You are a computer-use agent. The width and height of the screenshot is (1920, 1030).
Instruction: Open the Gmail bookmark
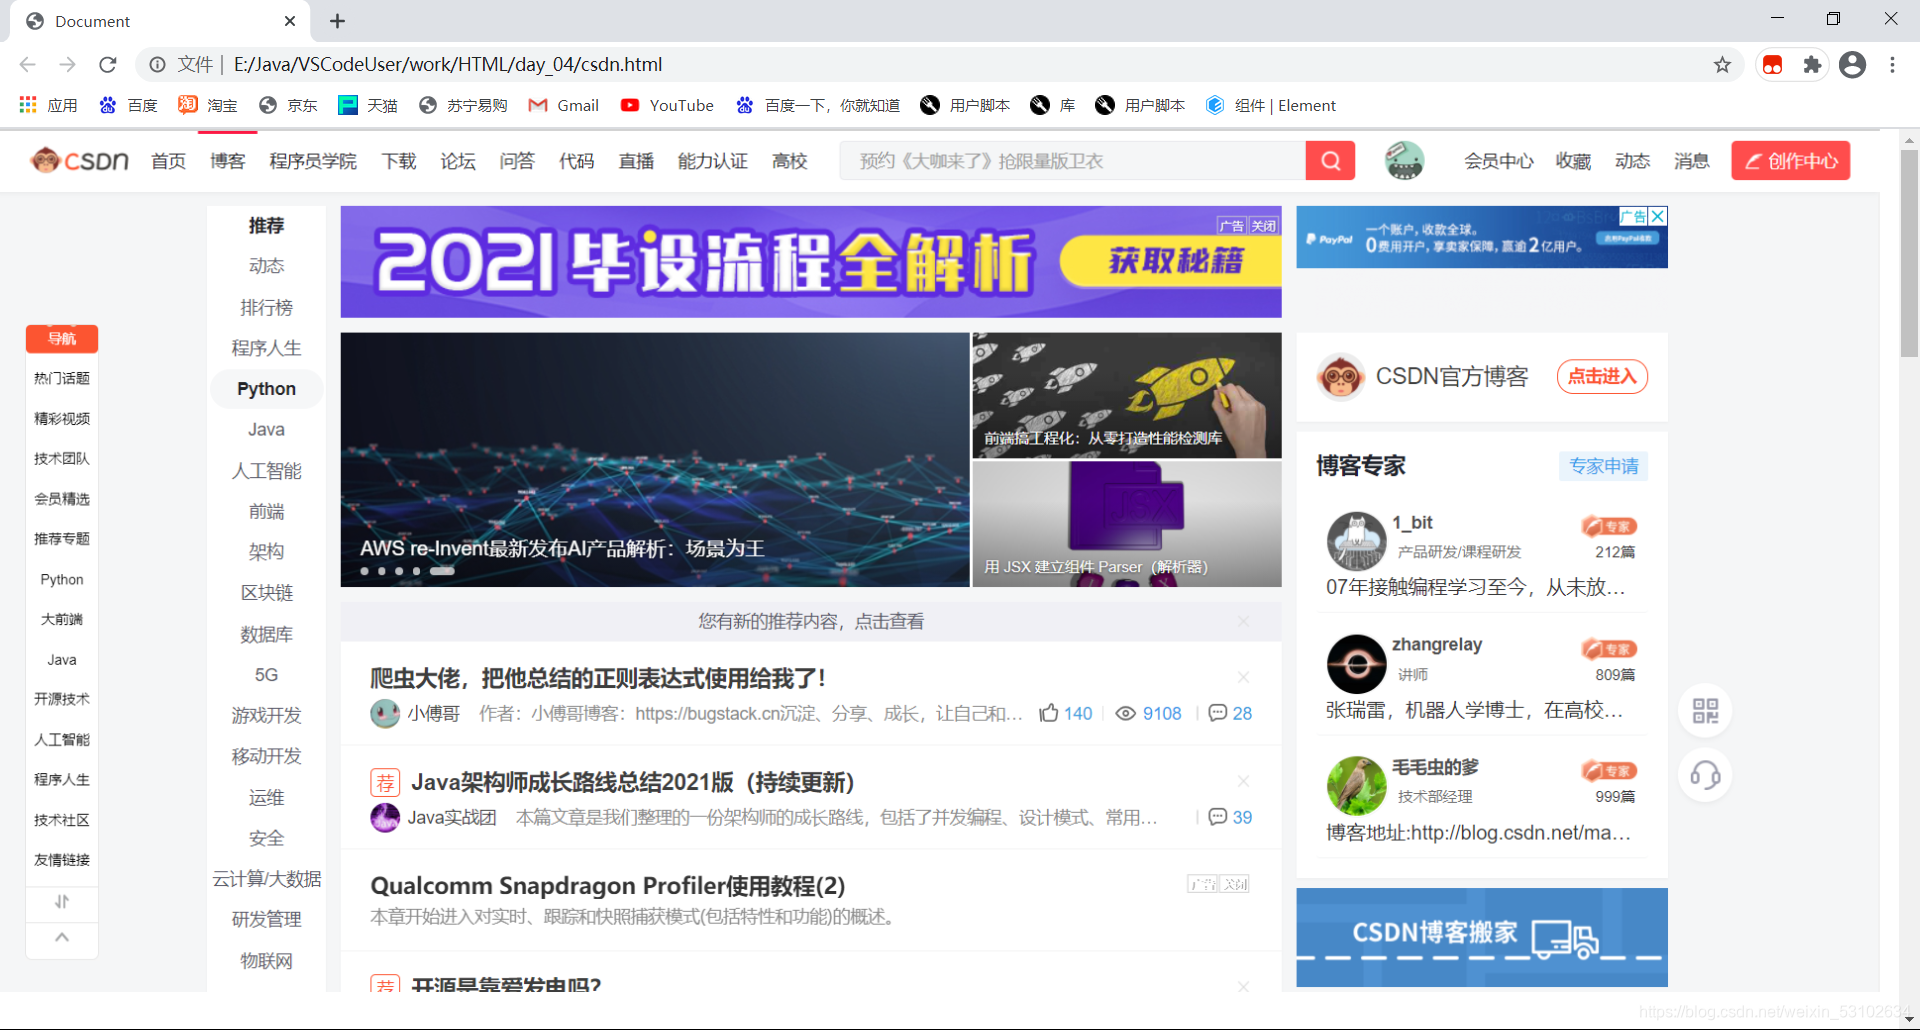[x=564, y=105]
